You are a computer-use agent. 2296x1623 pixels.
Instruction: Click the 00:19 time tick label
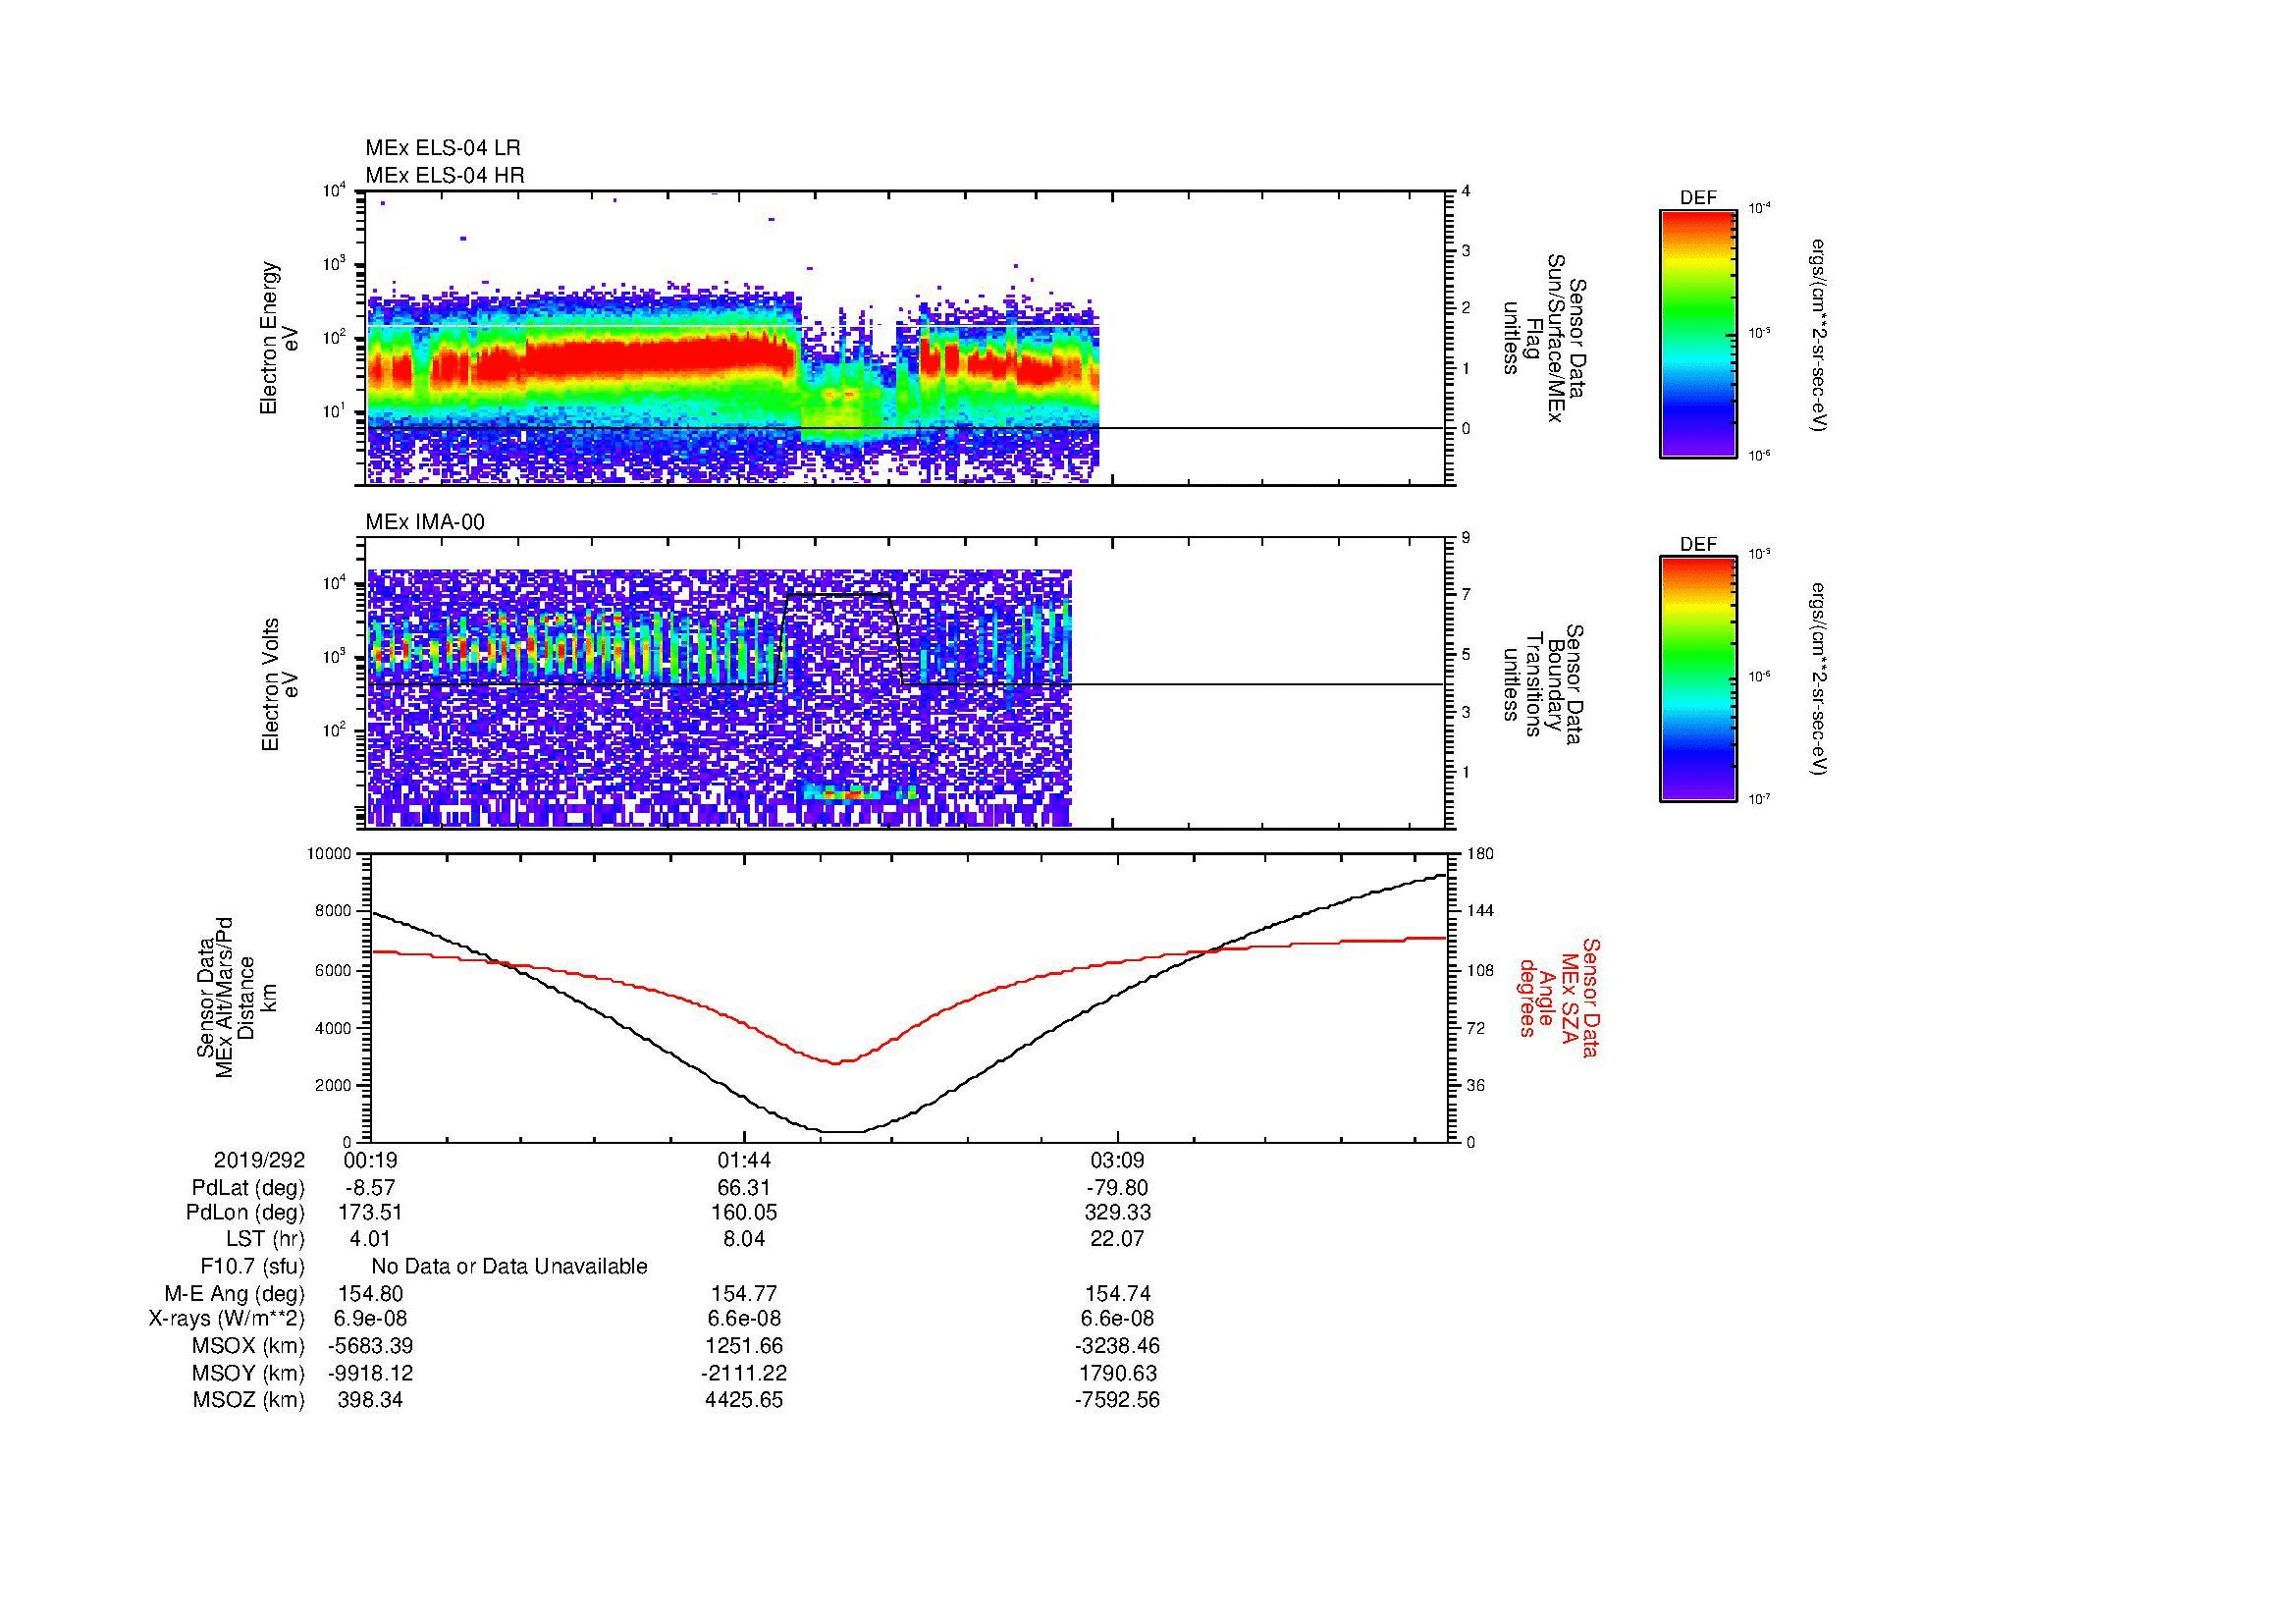(370, 1160)
